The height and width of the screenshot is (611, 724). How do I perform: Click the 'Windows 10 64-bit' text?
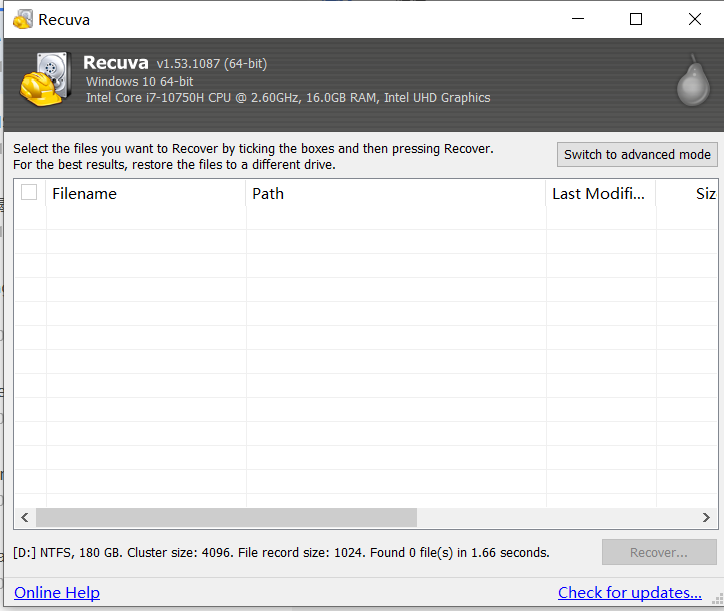(139, 82)
